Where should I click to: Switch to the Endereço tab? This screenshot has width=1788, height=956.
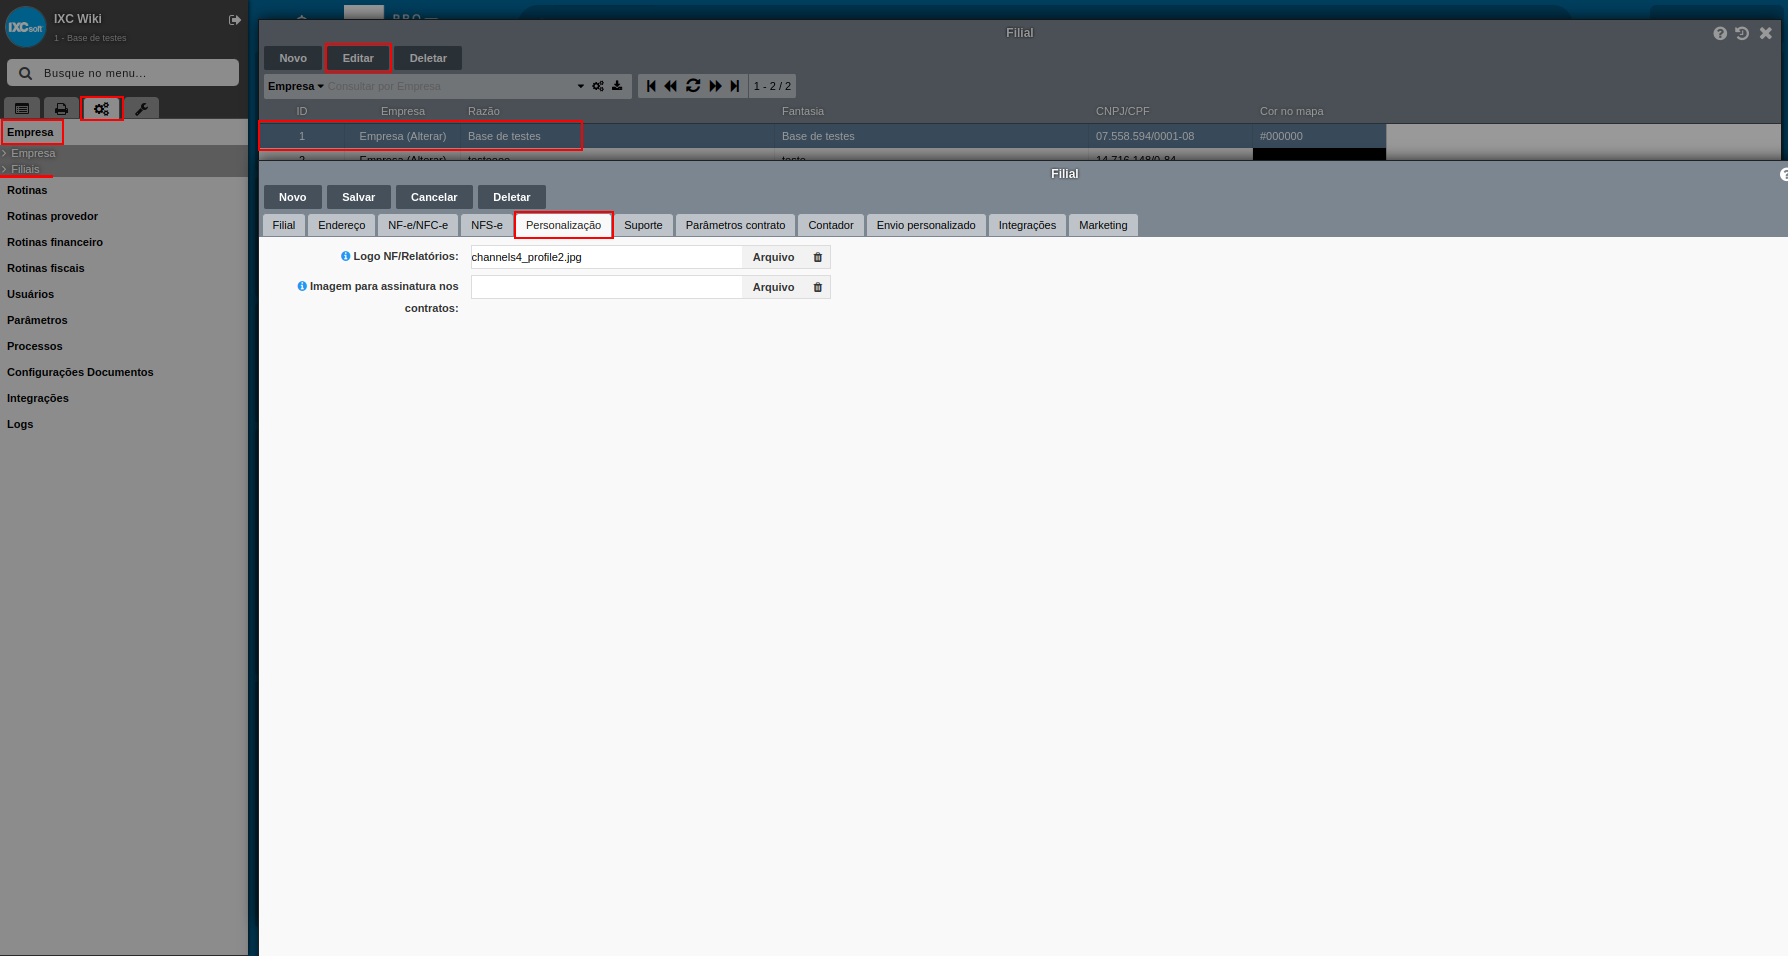pyautogui.click(x=342, y=225)
